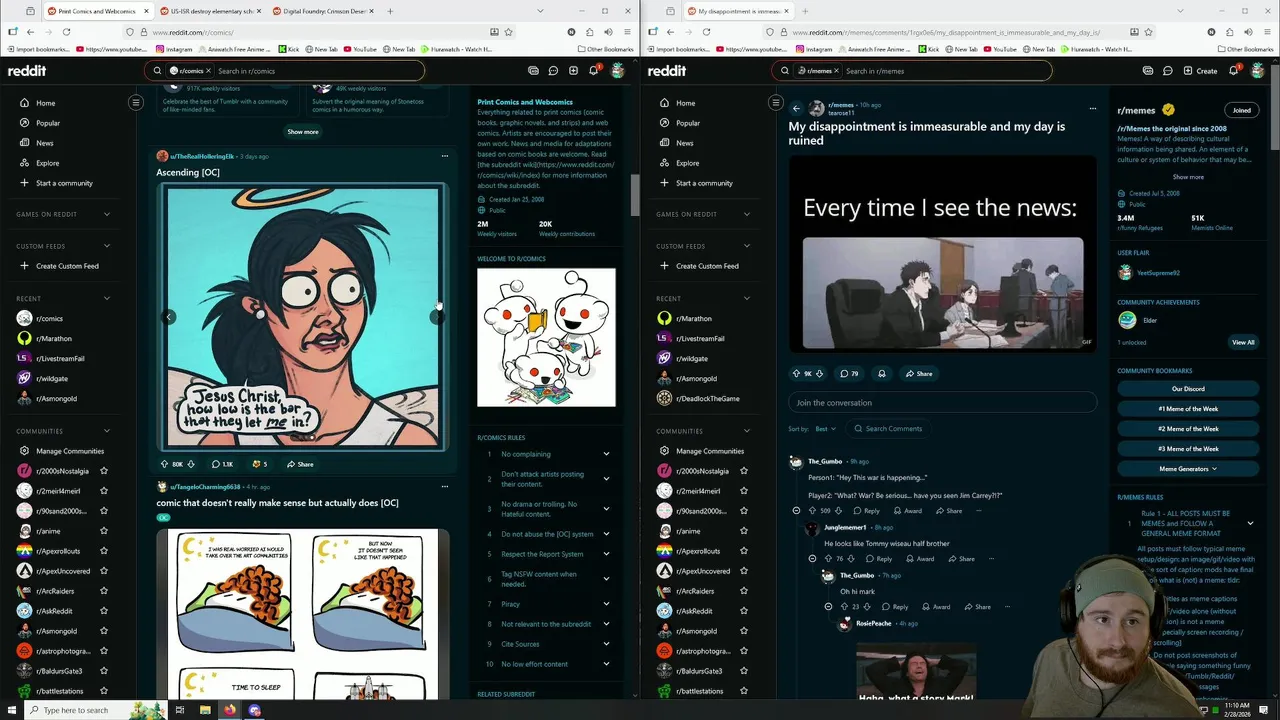Favorite r/2meirl4meirl star in r/memes window sidebar
Image resolution: width=1280 pixels, height=720 pixels.
pyautogui.click(x=744, y=491)
